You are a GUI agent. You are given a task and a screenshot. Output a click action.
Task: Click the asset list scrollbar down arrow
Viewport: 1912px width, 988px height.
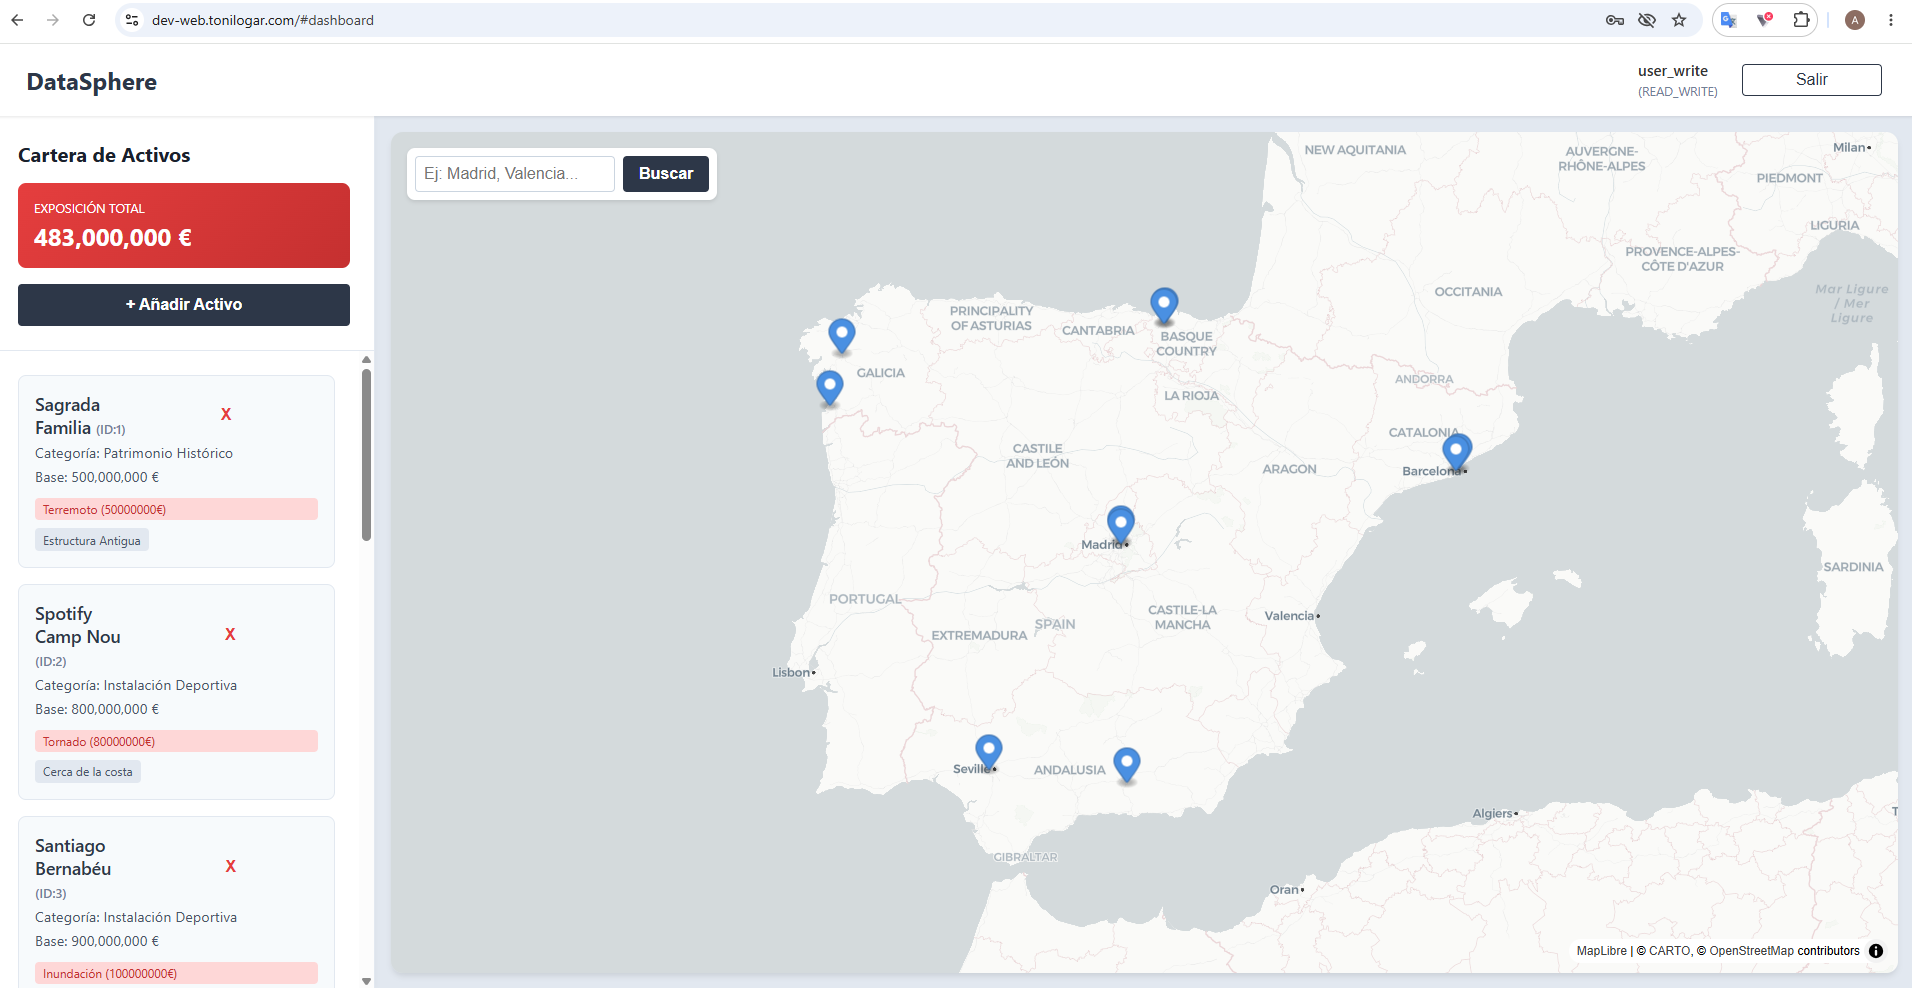pyautogui.click(x=366, y=981)
